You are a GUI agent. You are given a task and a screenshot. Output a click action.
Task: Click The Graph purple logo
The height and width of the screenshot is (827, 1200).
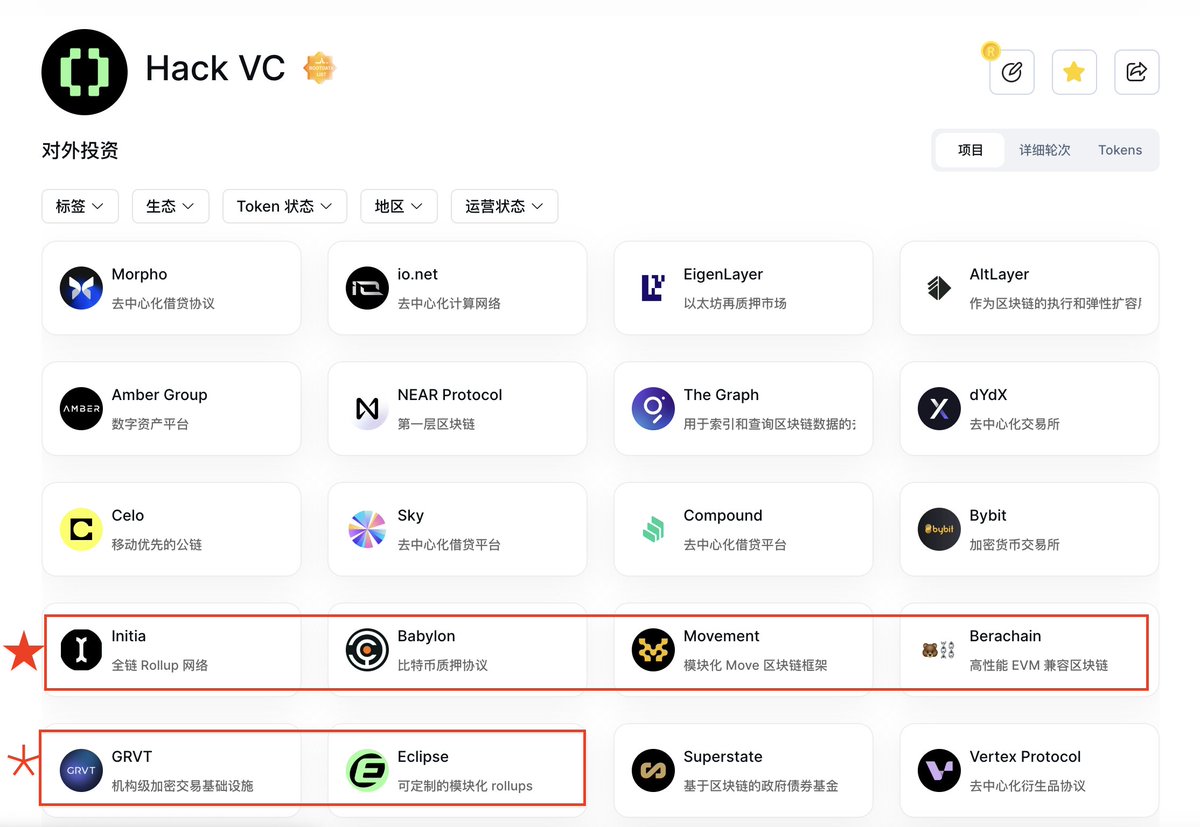(653, 409)
